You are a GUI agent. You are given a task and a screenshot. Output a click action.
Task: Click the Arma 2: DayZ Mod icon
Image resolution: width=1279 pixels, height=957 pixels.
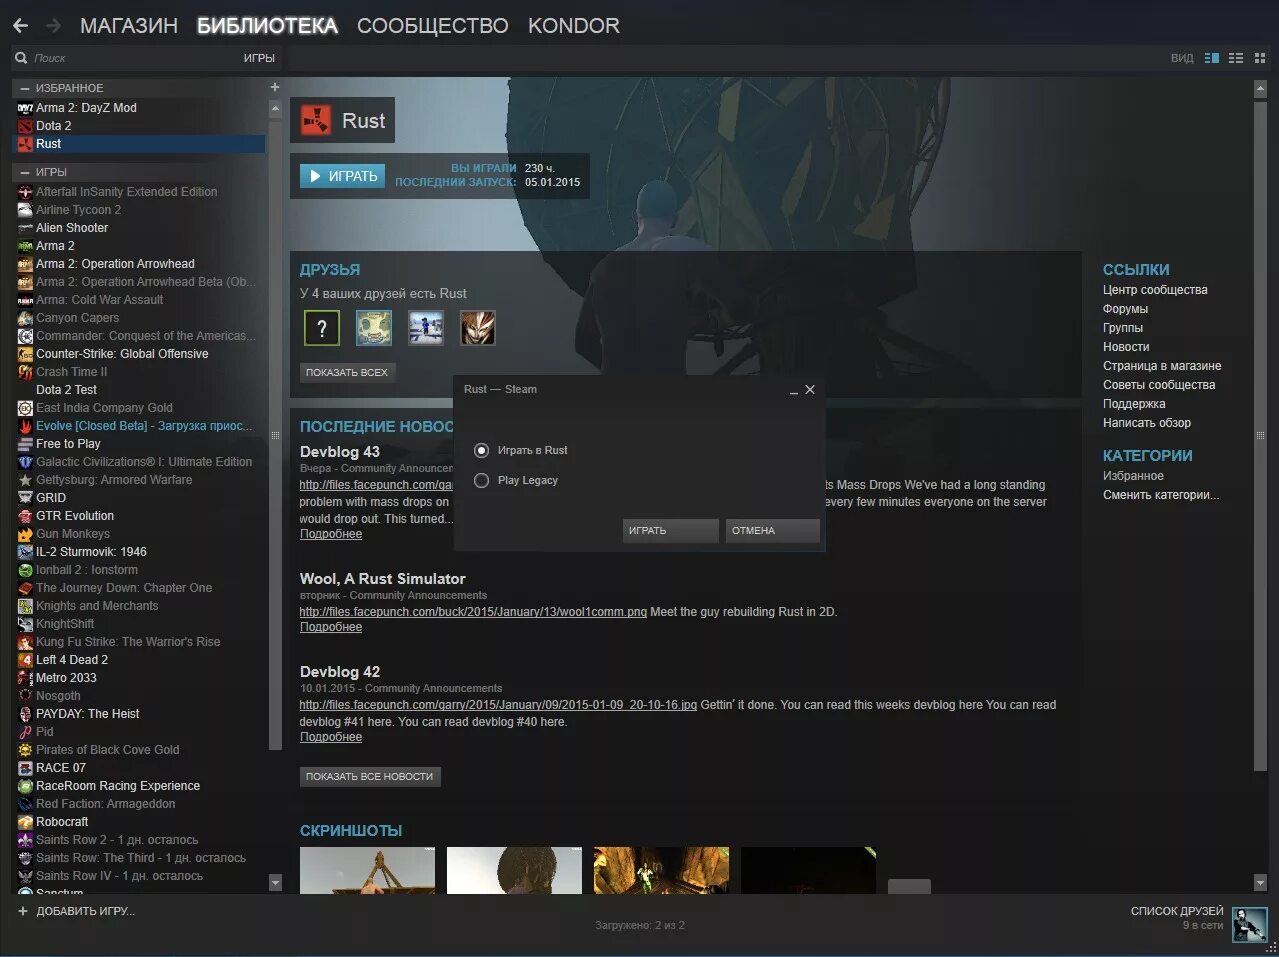[25, 108]
